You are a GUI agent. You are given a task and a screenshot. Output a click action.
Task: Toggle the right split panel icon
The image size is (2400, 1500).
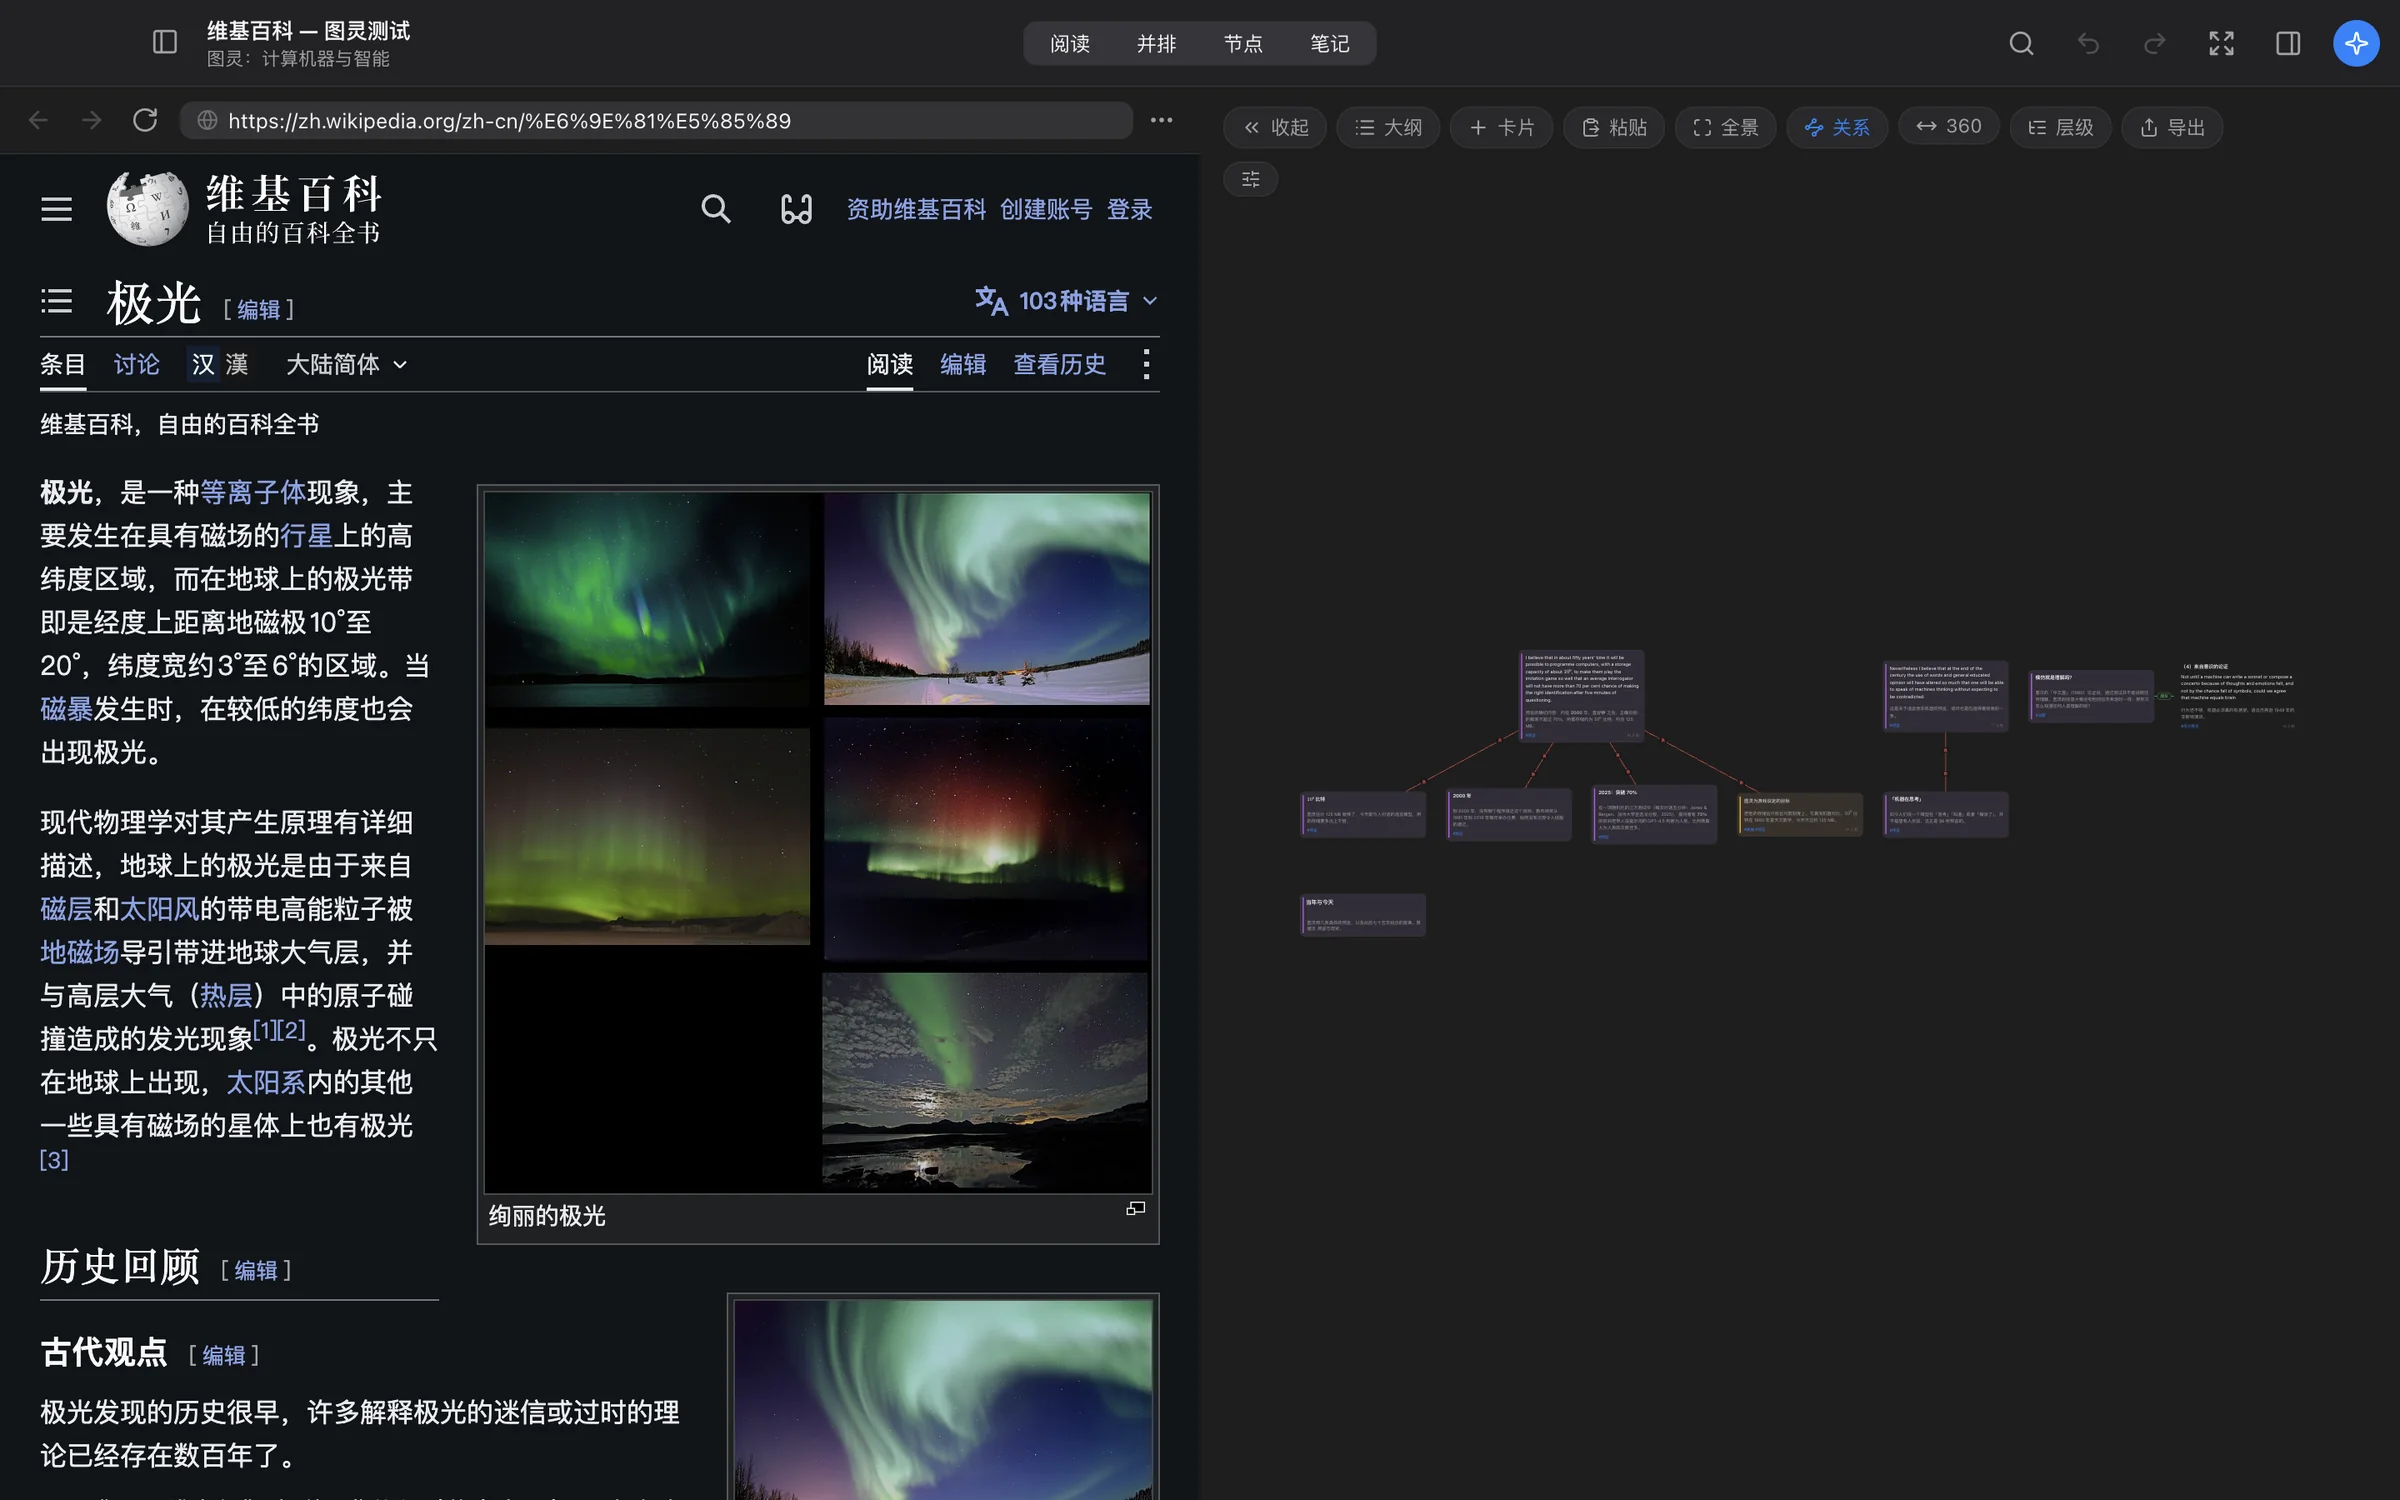click(2288, 43)
